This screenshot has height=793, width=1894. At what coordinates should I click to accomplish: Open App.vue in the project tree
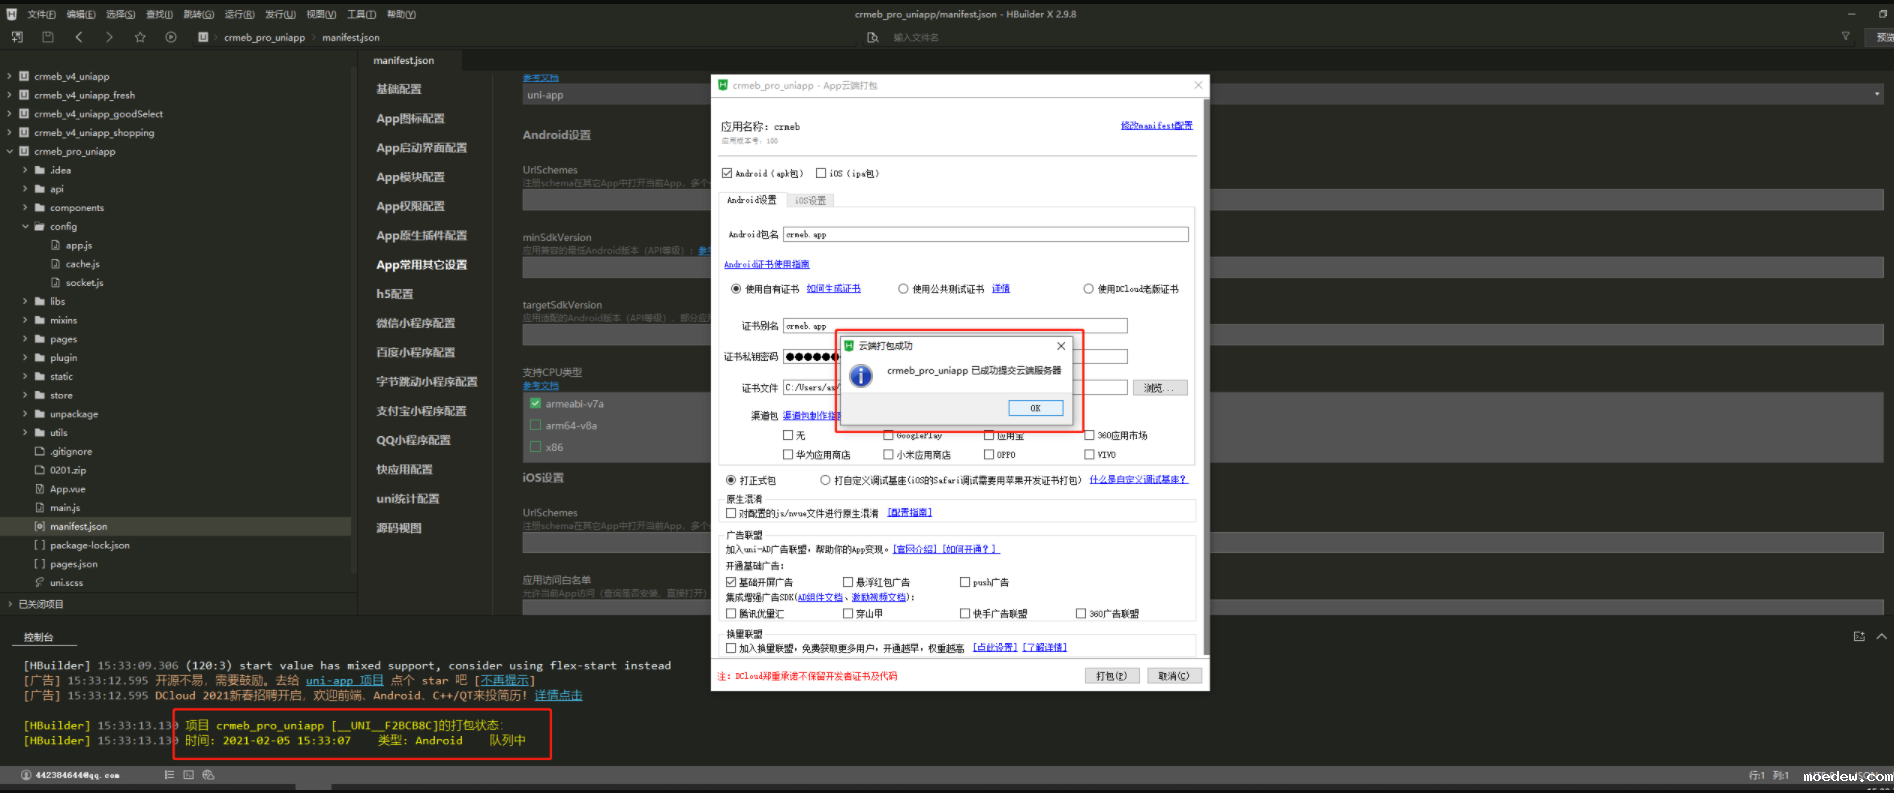coord(67,489)
